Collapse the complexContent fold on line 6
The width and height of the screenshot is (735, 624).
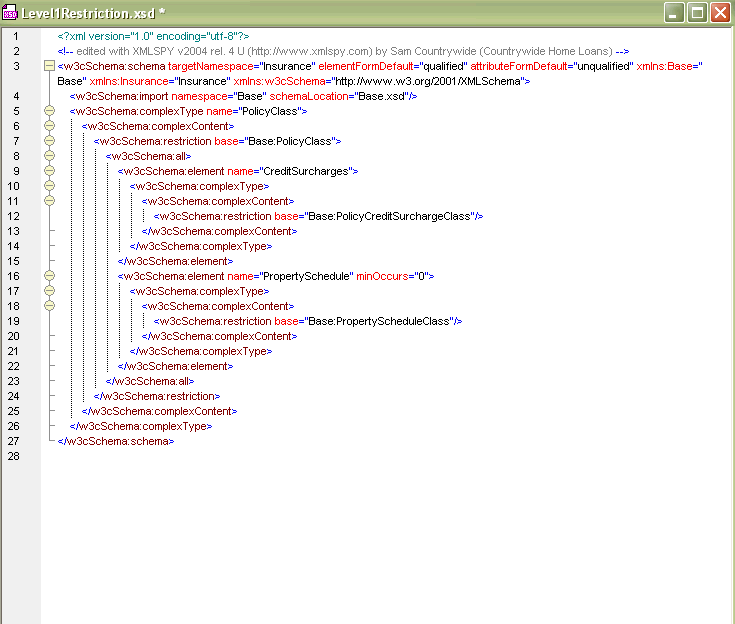[49, 126]
